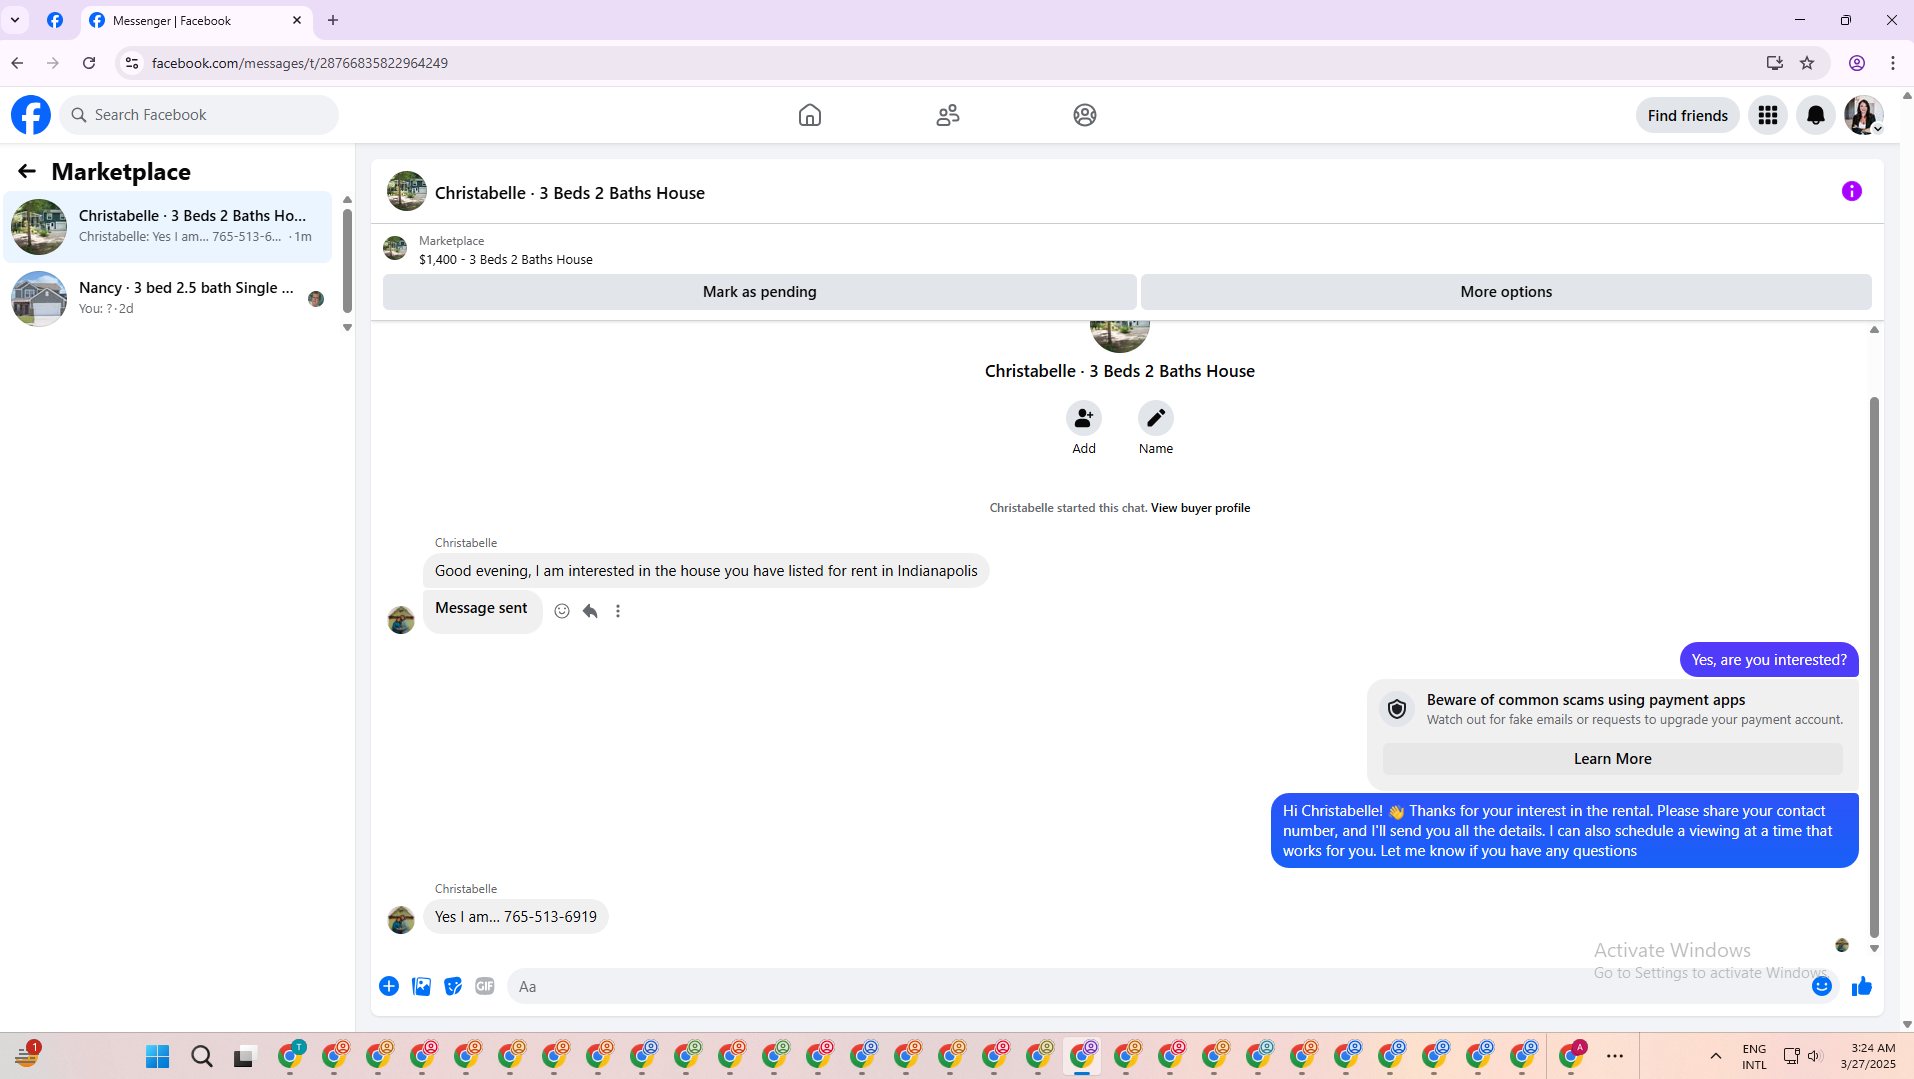Open the Facebook home feed icon
This screenshot has width=1914, height=1079.
(810, 115)
